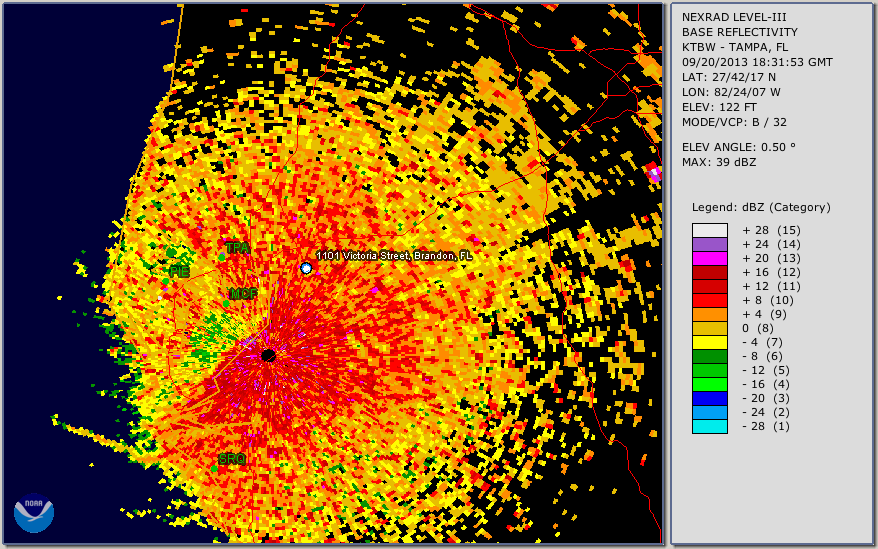
Task: Click the -24 (2) light blue swatch
Action: tap(709, 412)
